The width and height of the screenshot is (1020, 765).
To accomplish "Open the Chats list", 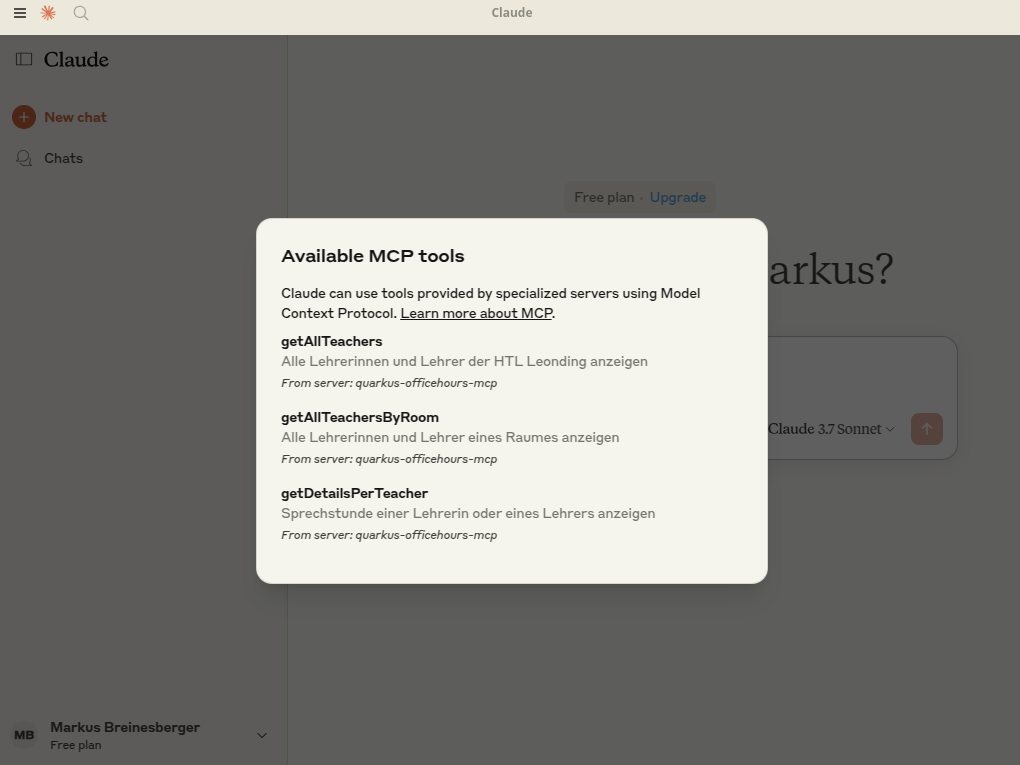I will (63, 158).
